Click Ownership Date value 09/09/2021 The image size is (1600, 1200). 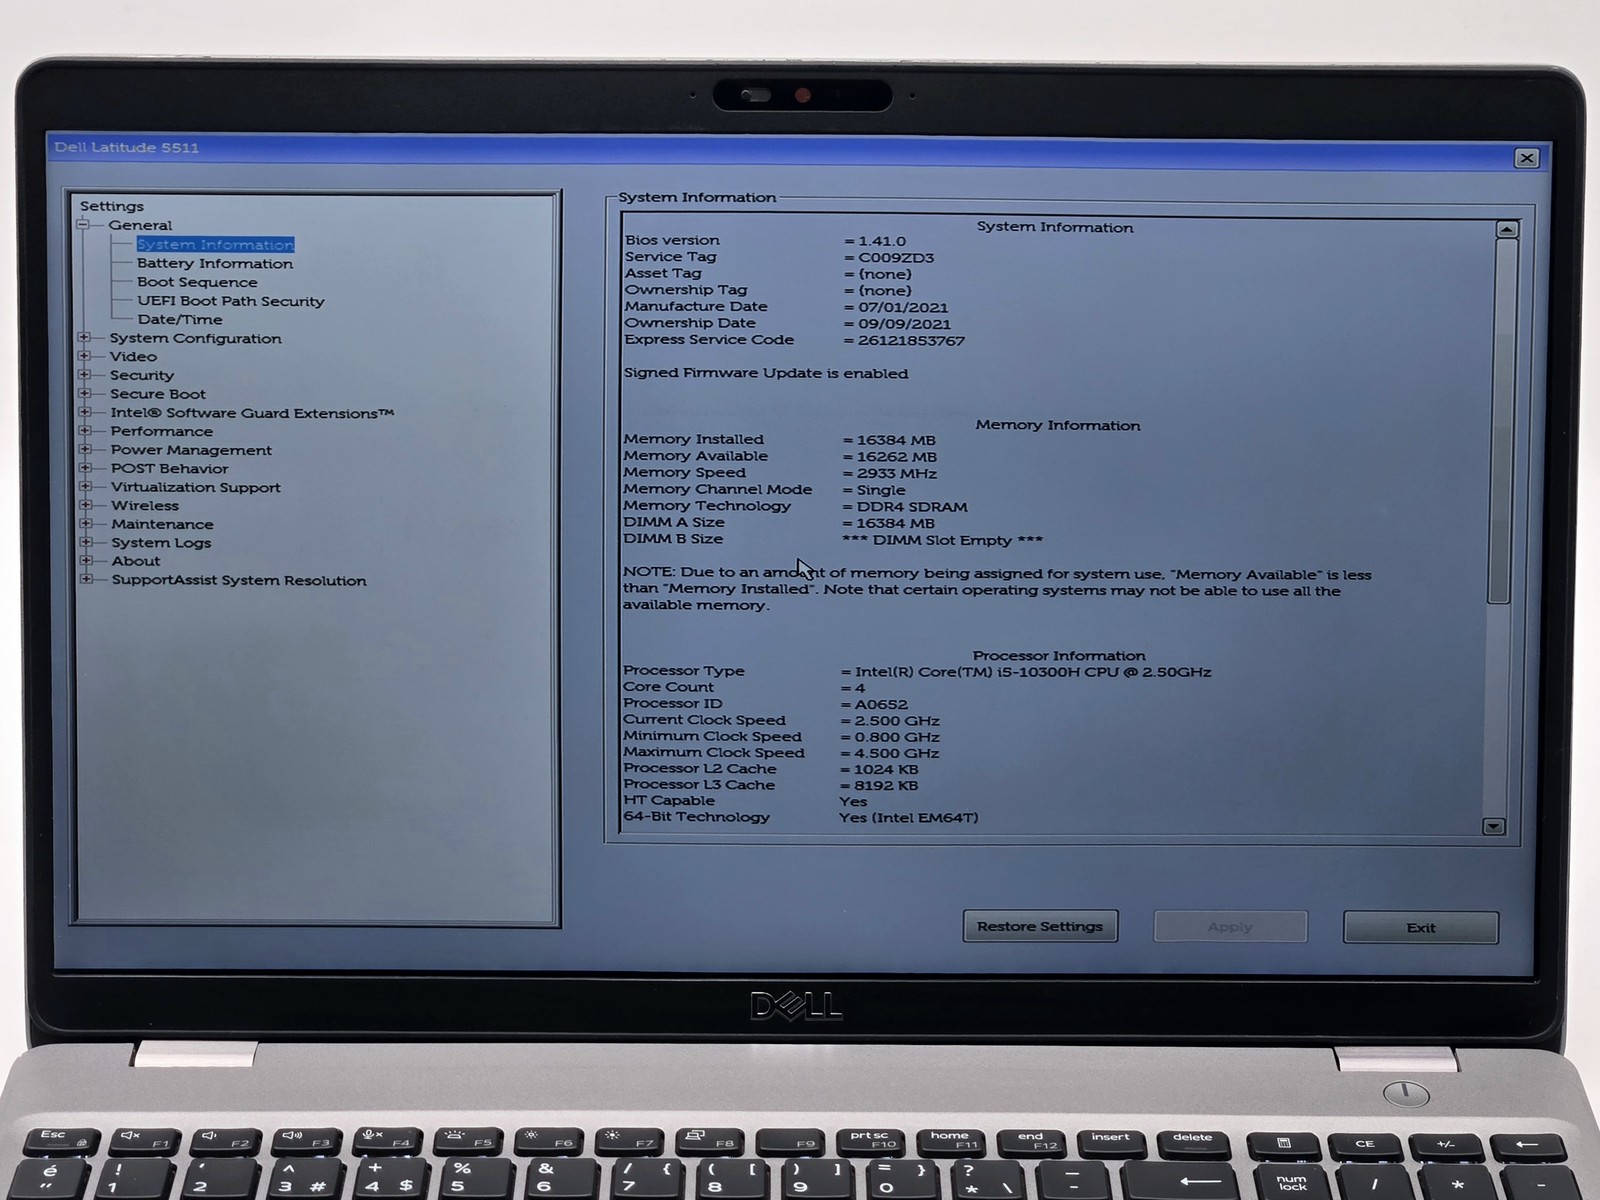click(904, 324)
